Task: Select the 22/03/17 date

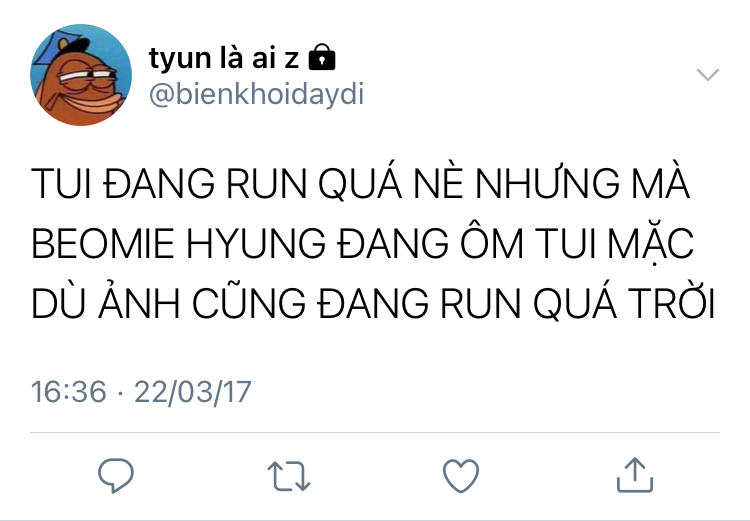Action: click(x=193, y=392)
